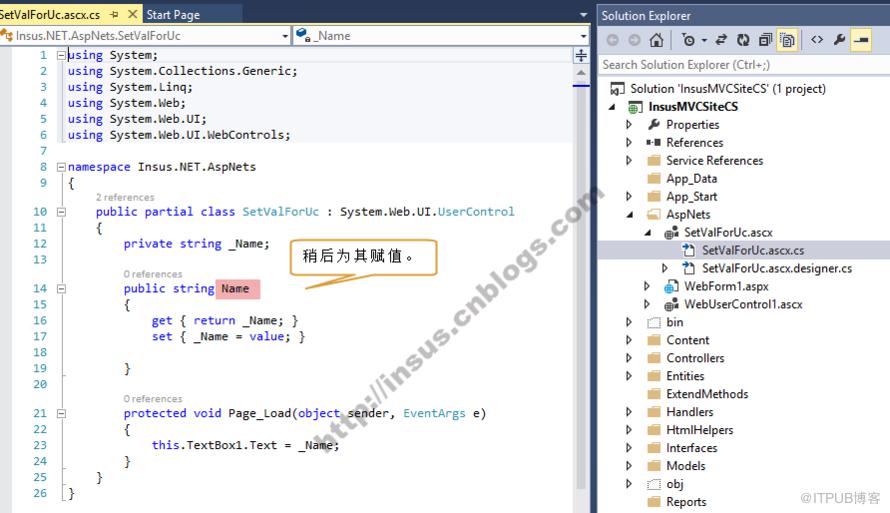Viewport: 890px width, 513px height.
Task: Select WebForm1.aspx in Solution Explorer
Action: point(726,286)
